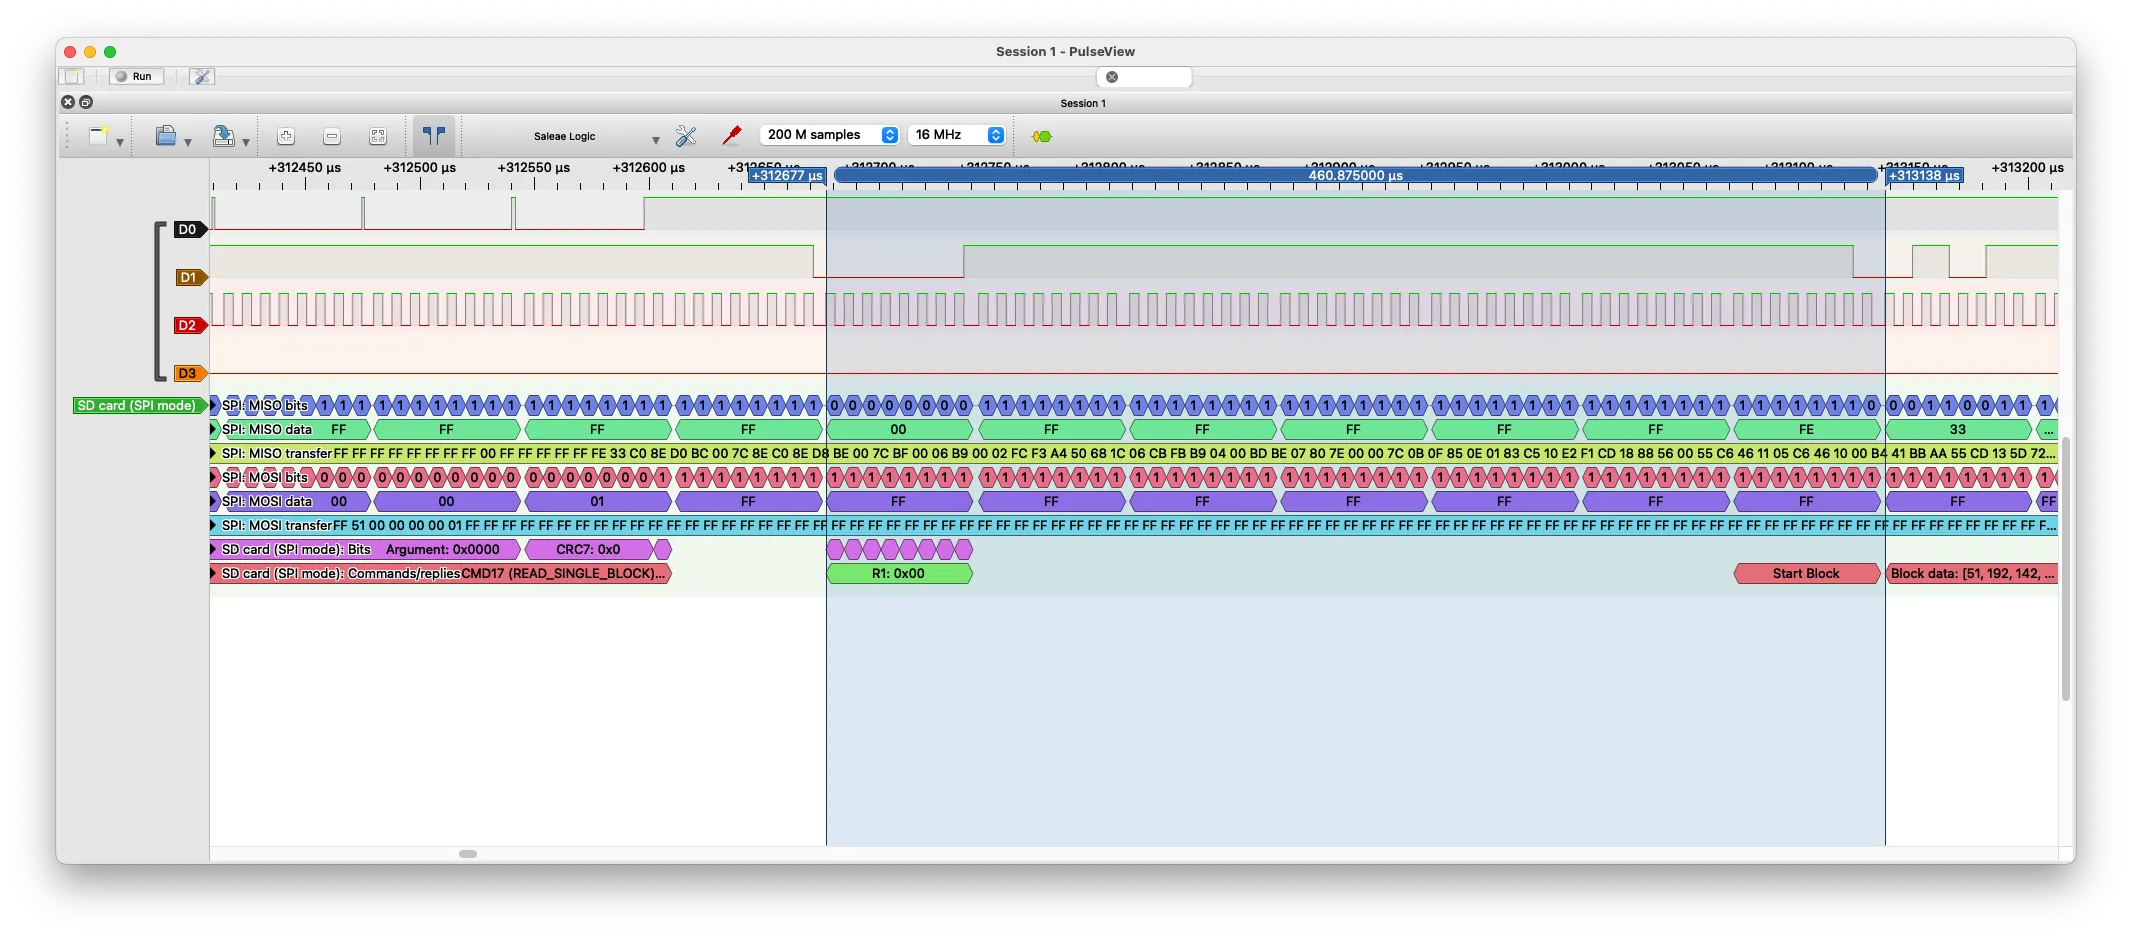Screen dimensions: 2132x938
Task: Open the 200 M samples selector
Action: pyautogui.click(x=829, y=135)
